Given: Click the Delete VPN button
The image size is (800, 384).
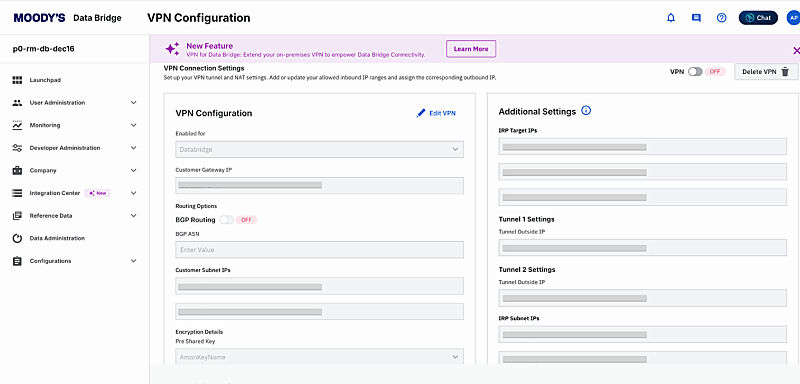Looking at the screenshot, I should (x=766, y=72).
